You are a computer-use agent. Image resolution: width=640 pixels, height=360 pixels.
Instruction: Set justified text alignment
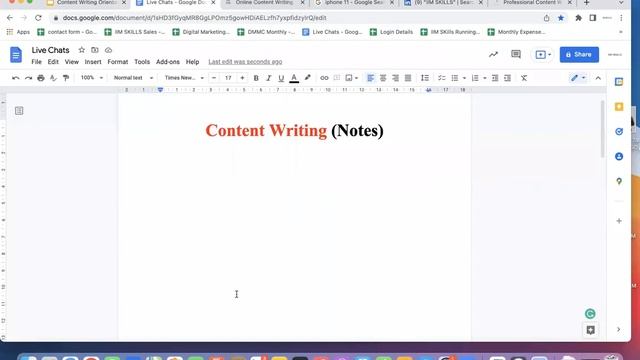[x=408, y=78]
